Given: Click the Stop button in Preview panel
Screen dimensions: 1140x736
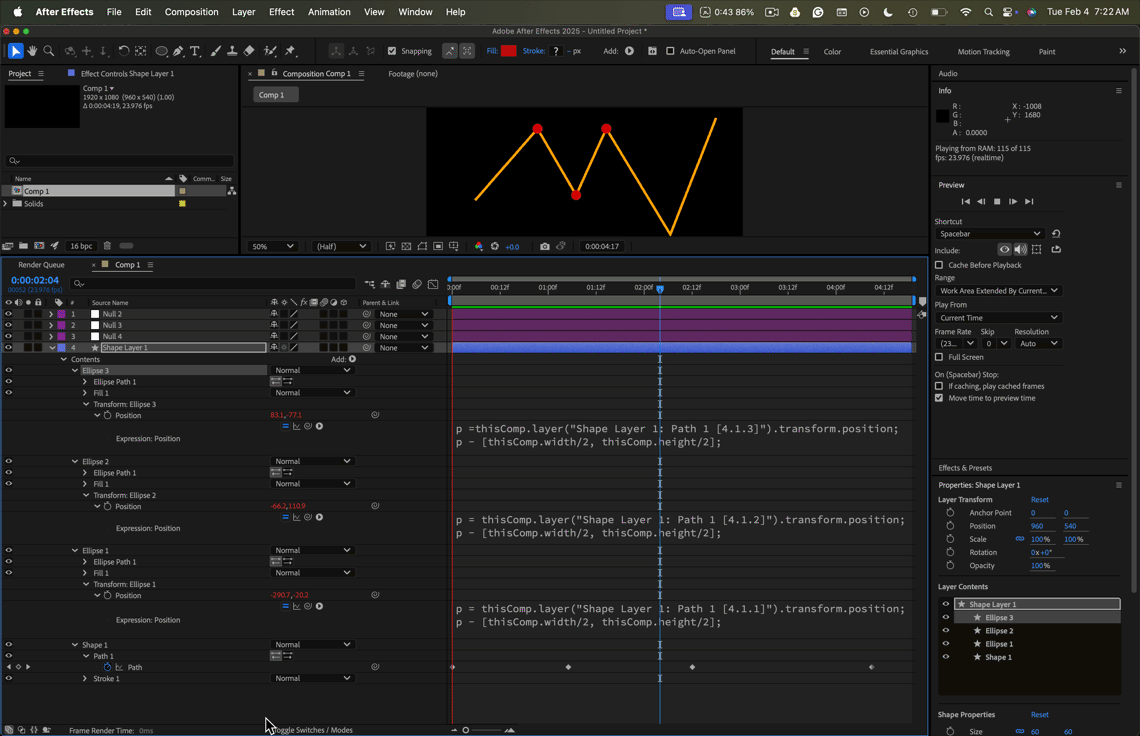Looking at the screenshot, I should [997, 201].
